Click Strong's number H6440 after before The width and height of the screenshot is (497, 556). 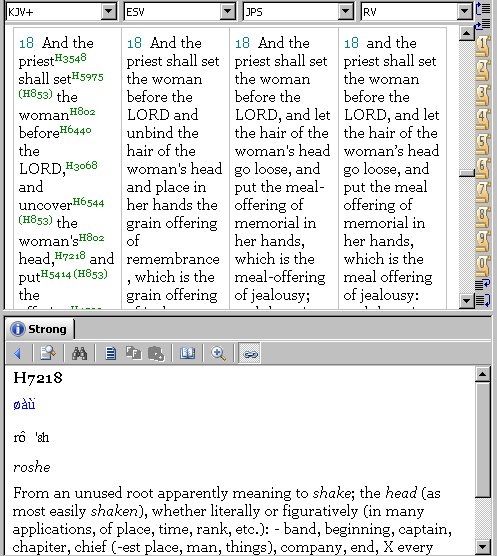(x=76, y=130)
